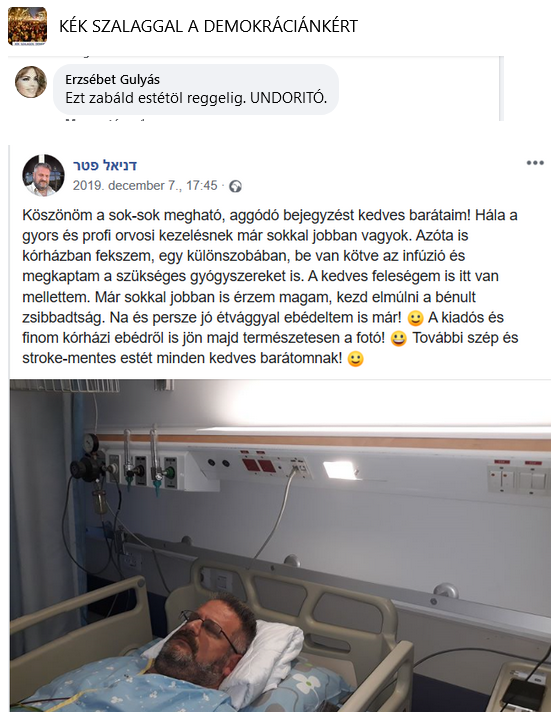
Task: Click the red sockets panel in photo
Action: (x=259, y=465)
